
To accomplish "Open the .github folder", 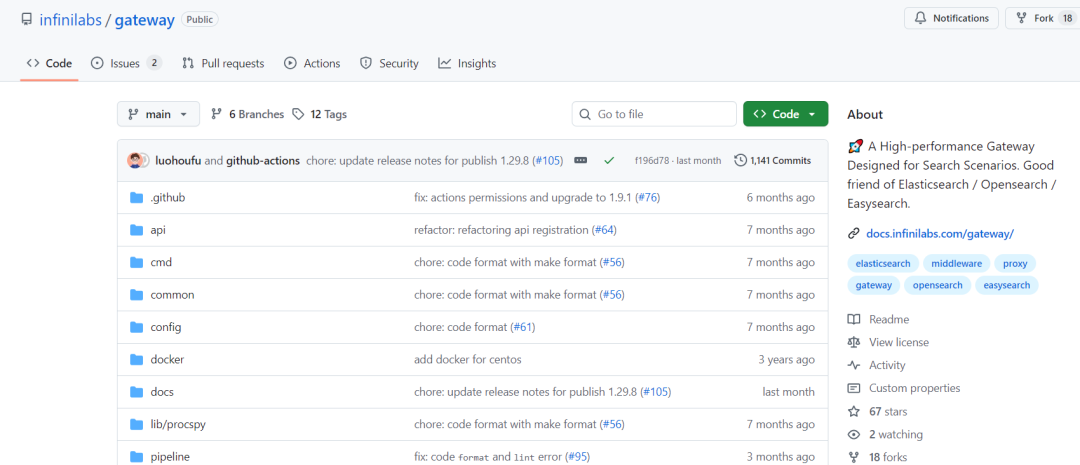I will click(167, 197).
